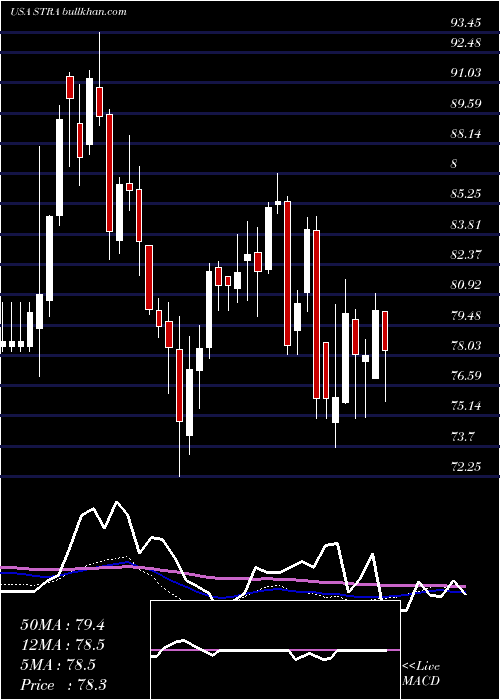The image size is (500, 700).
Task: Click the 89.59 price axis label
Action: (x=466, y=104)
